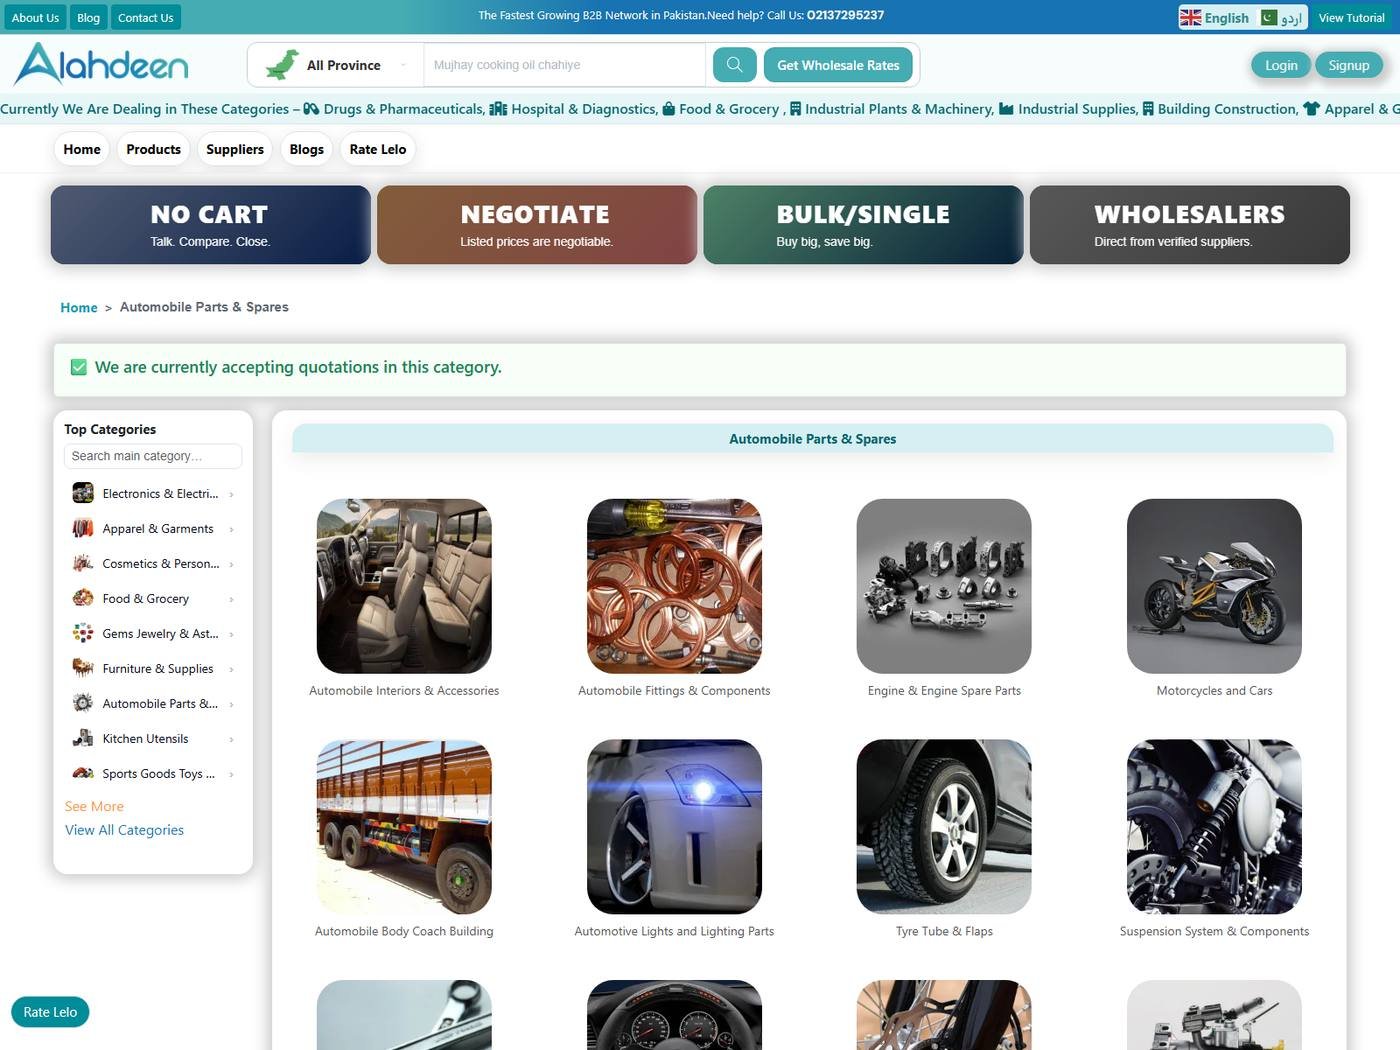The height and width of the screenshot is (1050, 1400).
Task: Click floating Rate Lelo button at bottom
Action: click(50, 1012)
